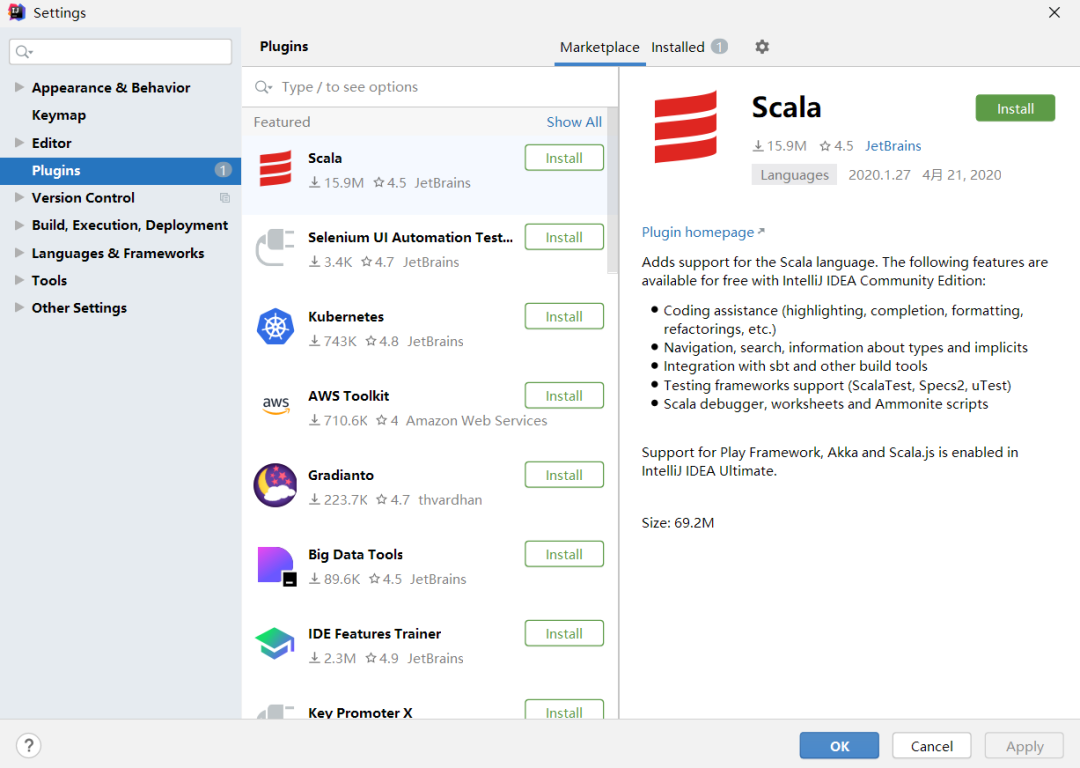Viewport: 1080px width, 768px height.
Task: Select Languages & Frameworks settings
Action: 118,253
